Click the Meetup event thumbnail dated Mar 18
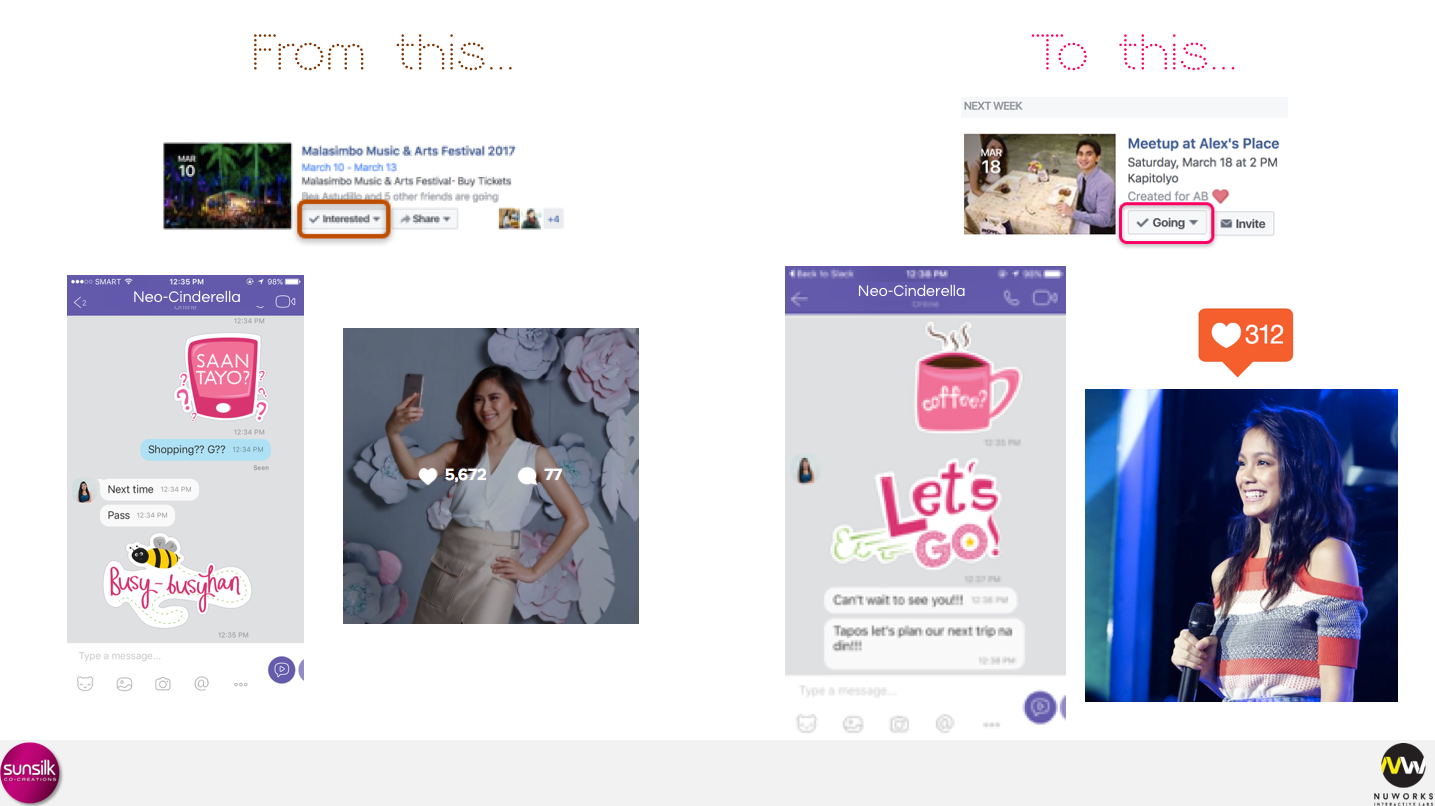Image resolution: width=1435 pixels, height=806 pixels. click(x=1039, y=184)
